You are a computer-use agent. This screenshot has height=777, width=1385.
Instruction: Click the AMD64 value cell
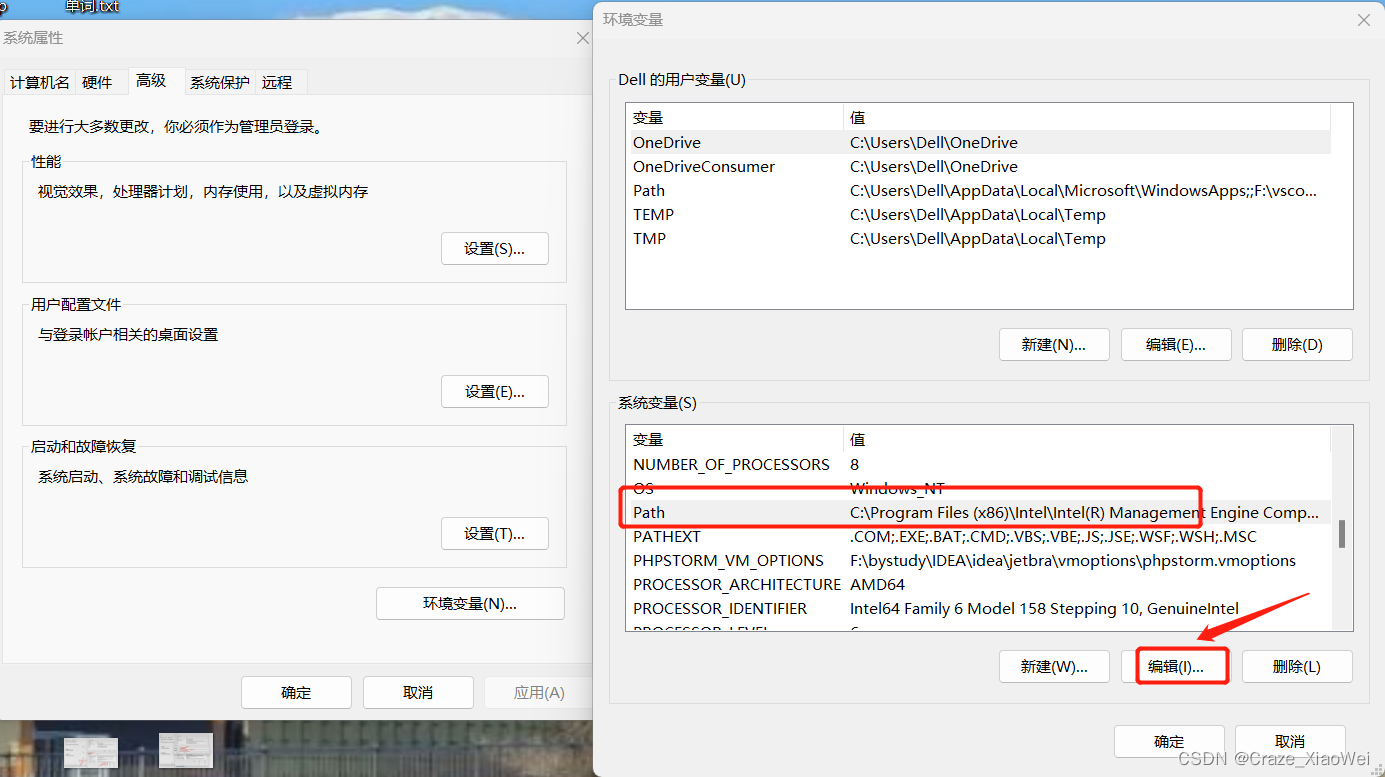click(x=877, y=585)
